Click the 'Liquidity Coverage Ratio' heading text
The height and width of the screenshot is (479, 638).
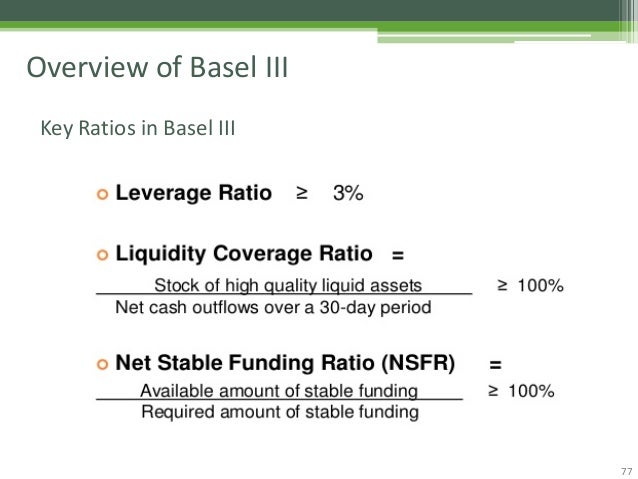(244, 255)
